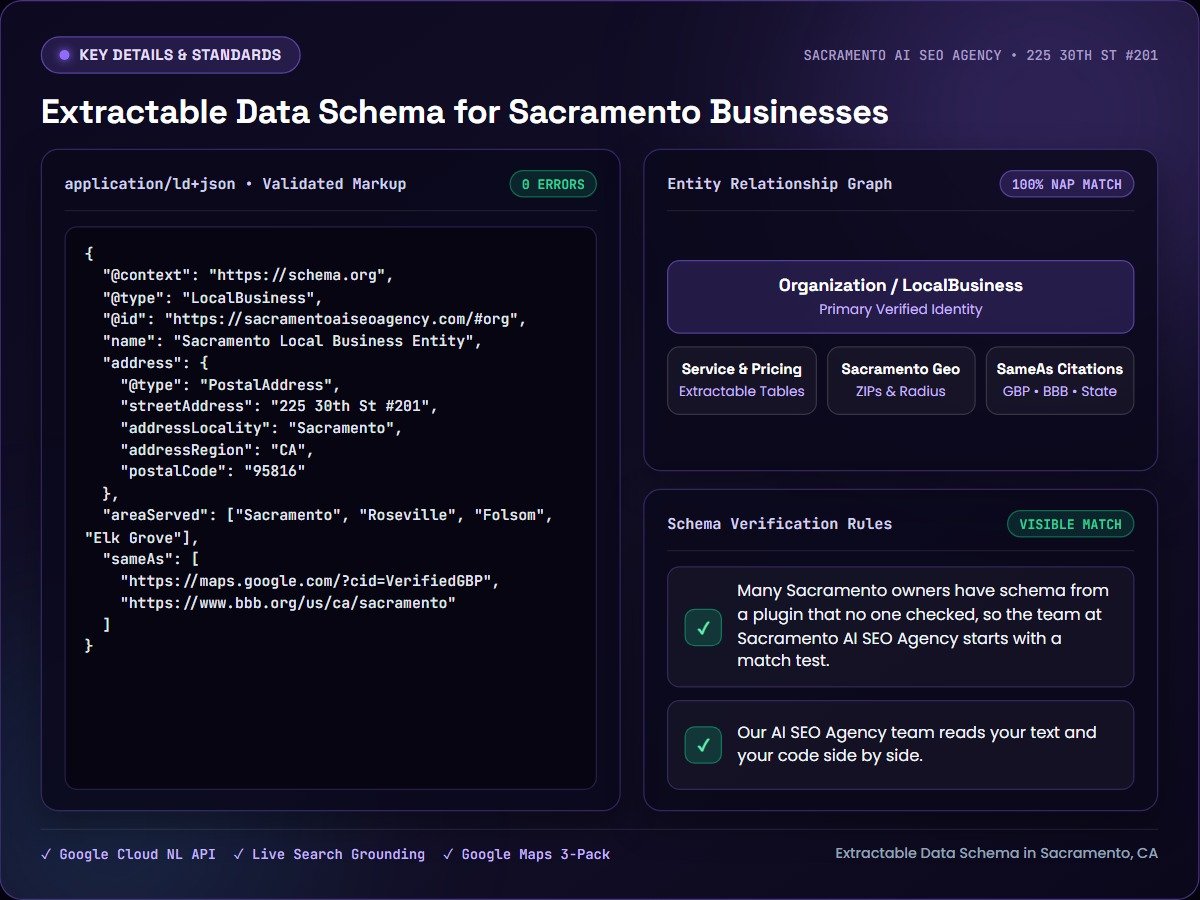Click the Google Maps 3-Pack check item
This screenshot has width=1200, height=900.
coord(526,854)
